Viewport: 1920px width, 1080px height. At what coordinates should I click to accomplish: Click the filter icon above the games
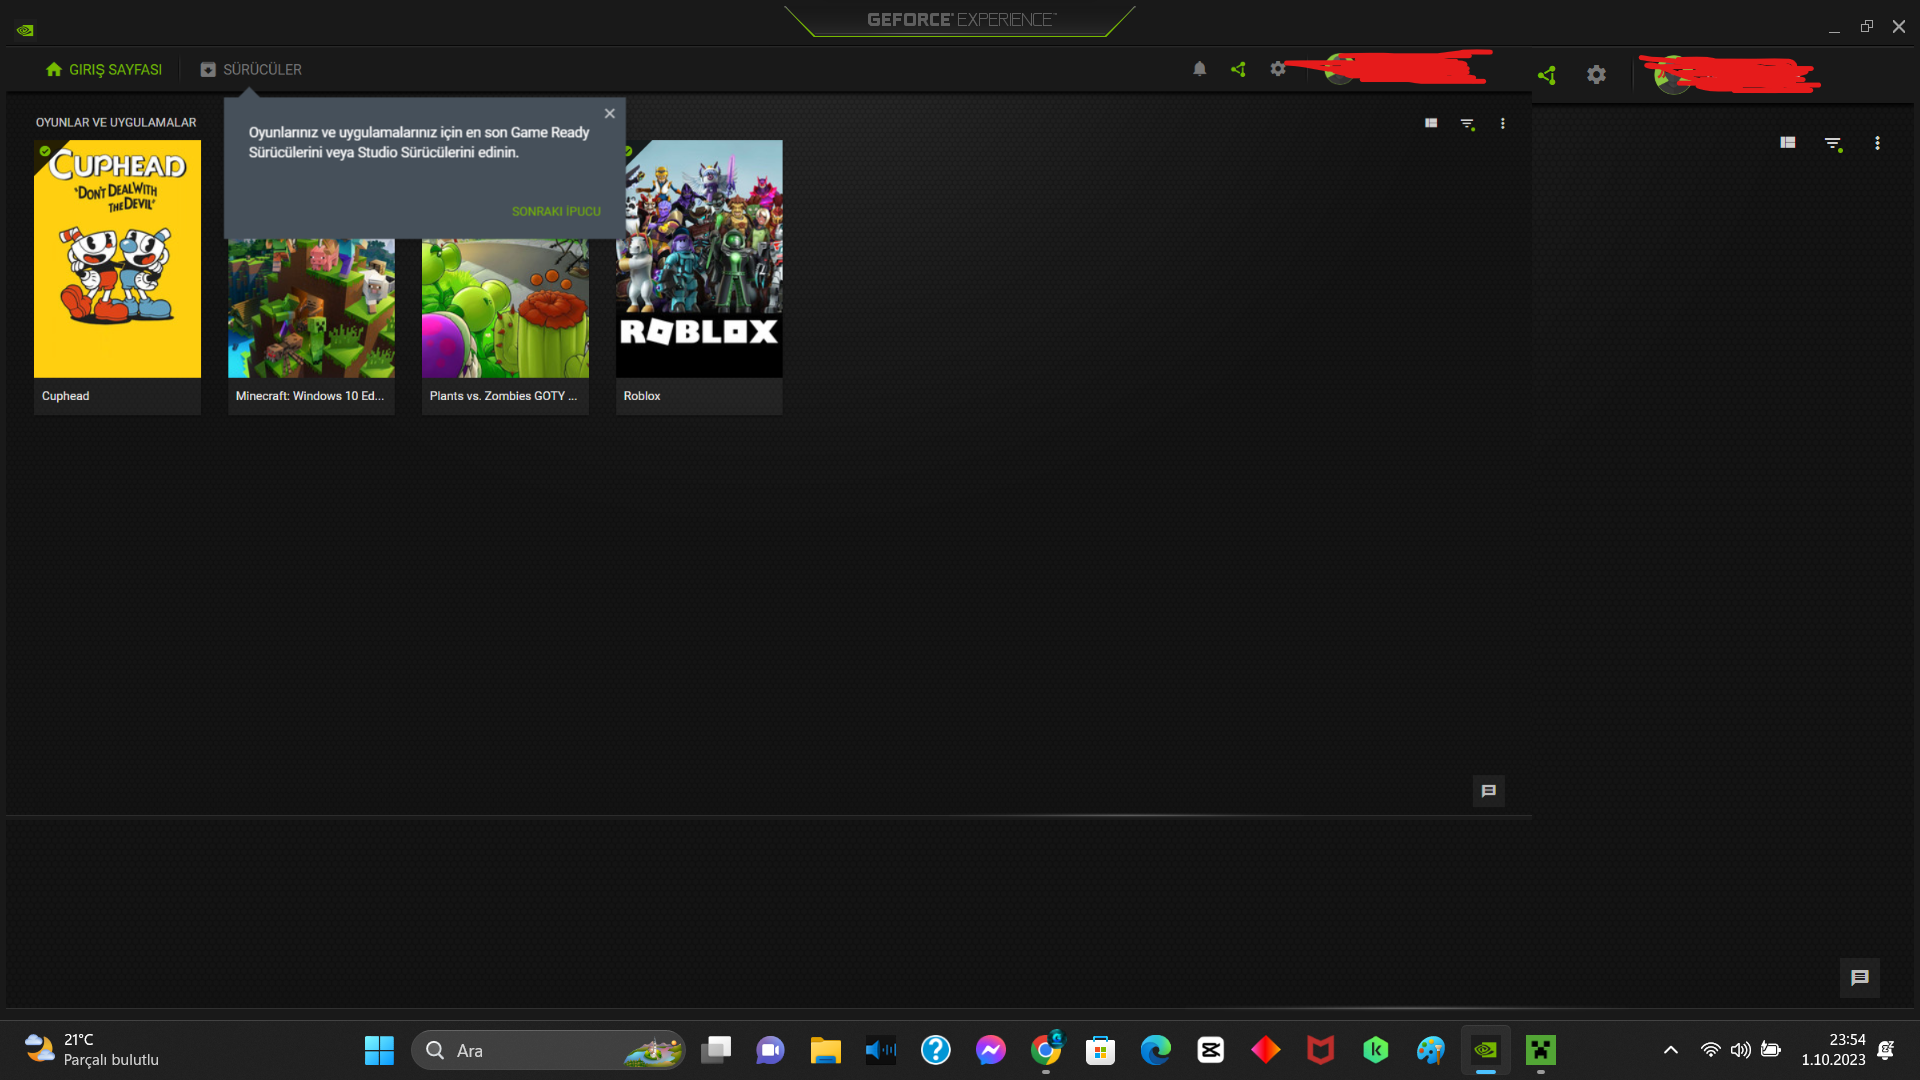pos(1466,123)
